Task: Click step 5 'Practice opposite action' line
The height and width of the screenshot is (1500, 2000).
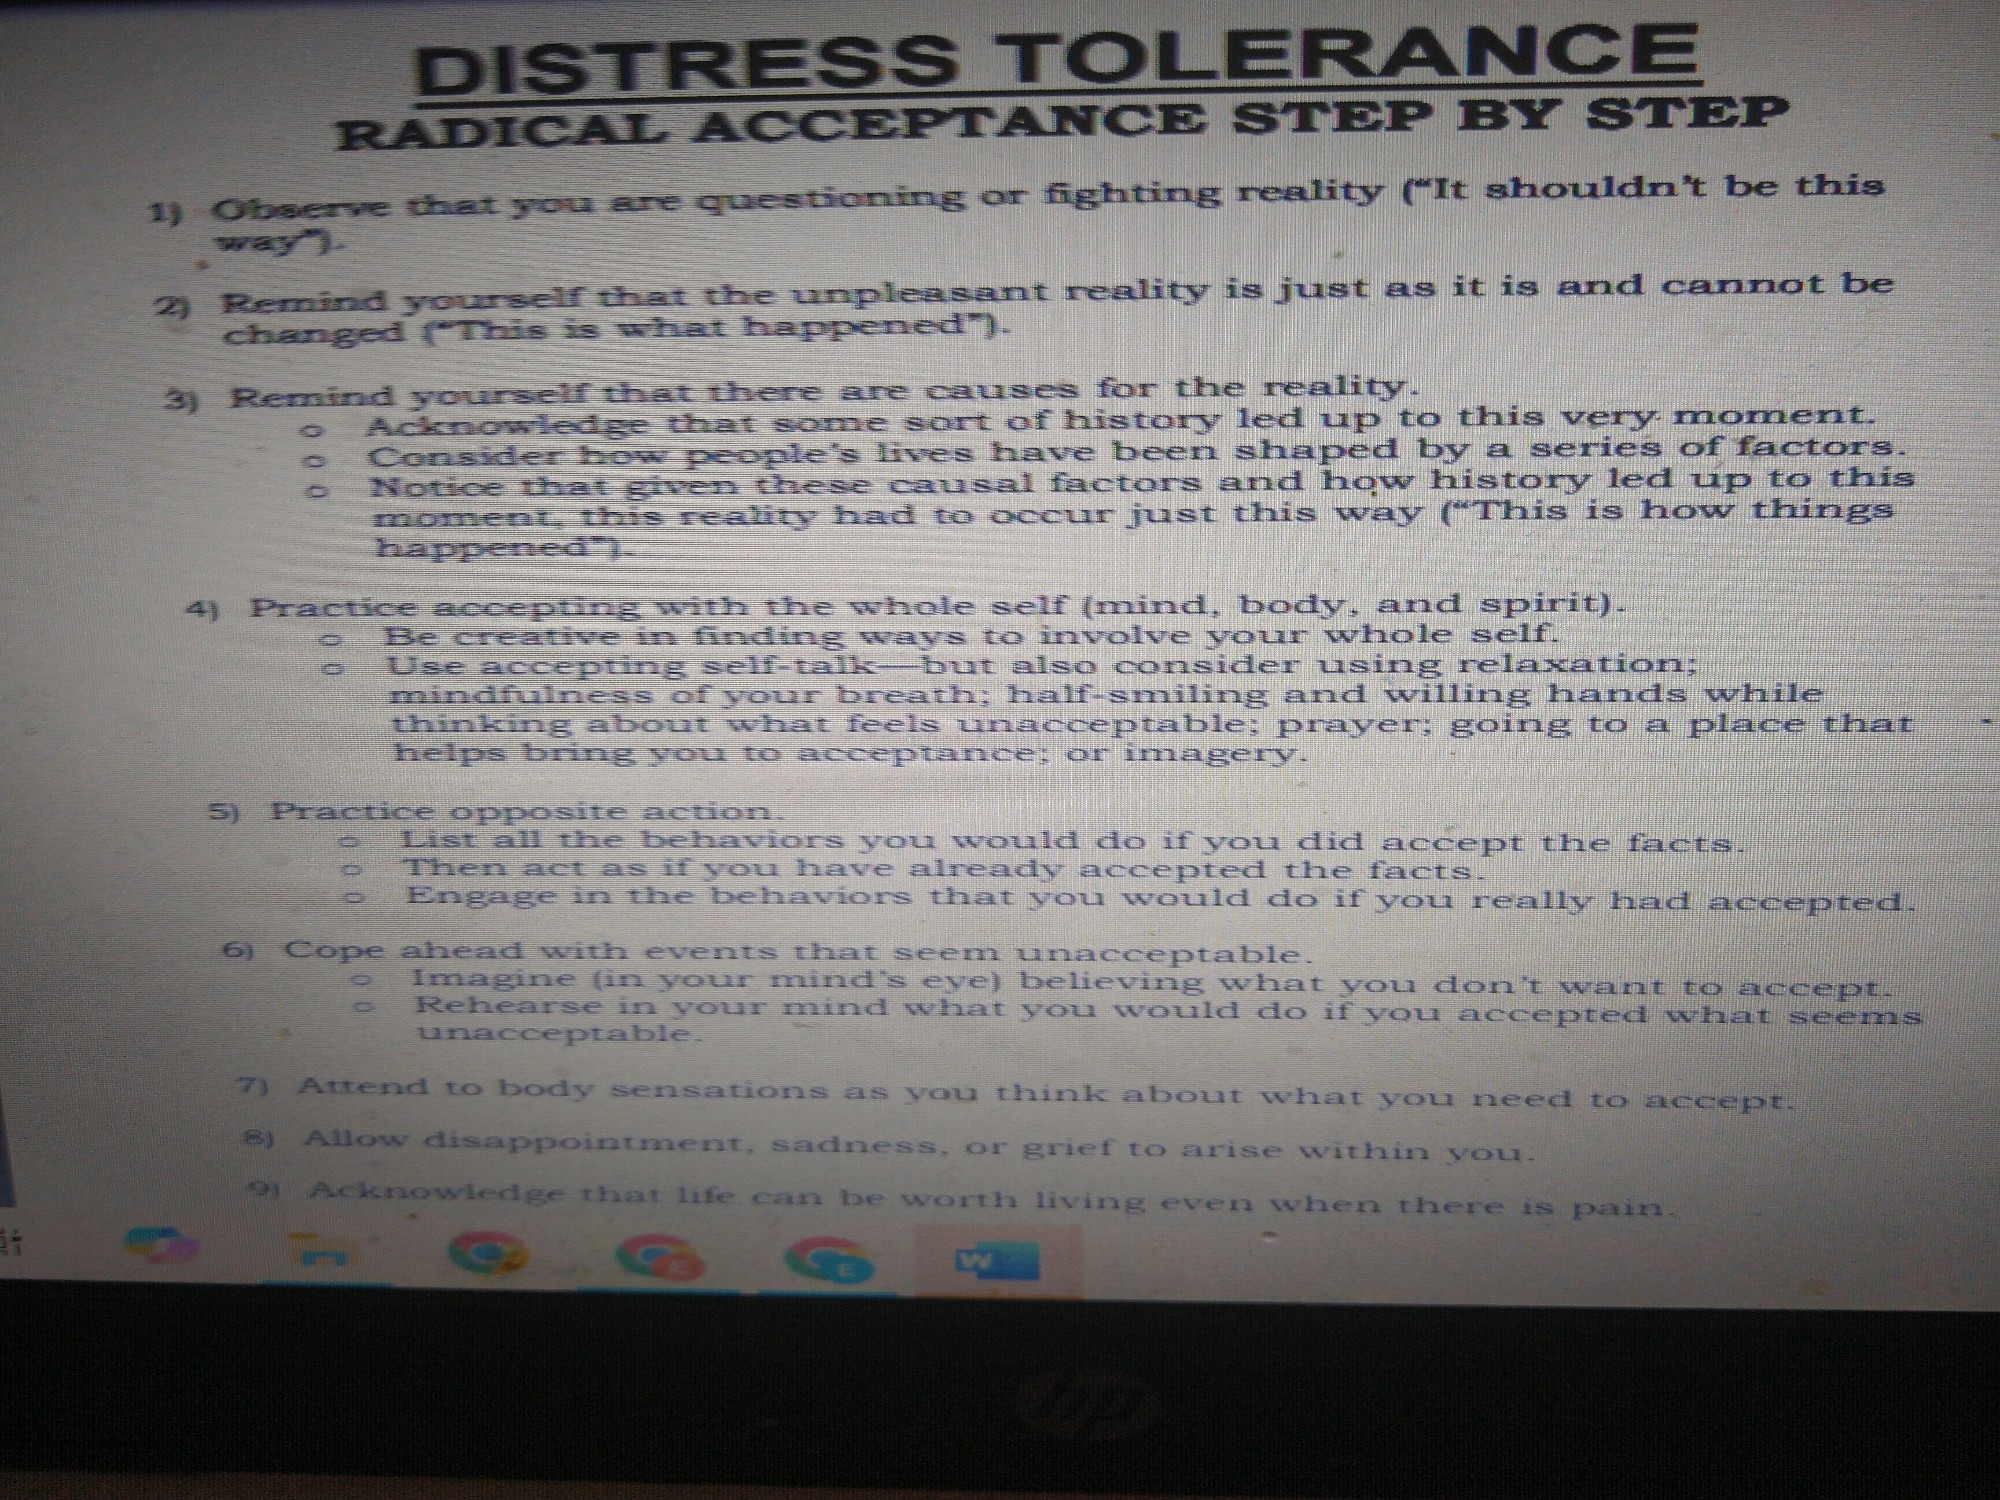Action: coord(520,811)
